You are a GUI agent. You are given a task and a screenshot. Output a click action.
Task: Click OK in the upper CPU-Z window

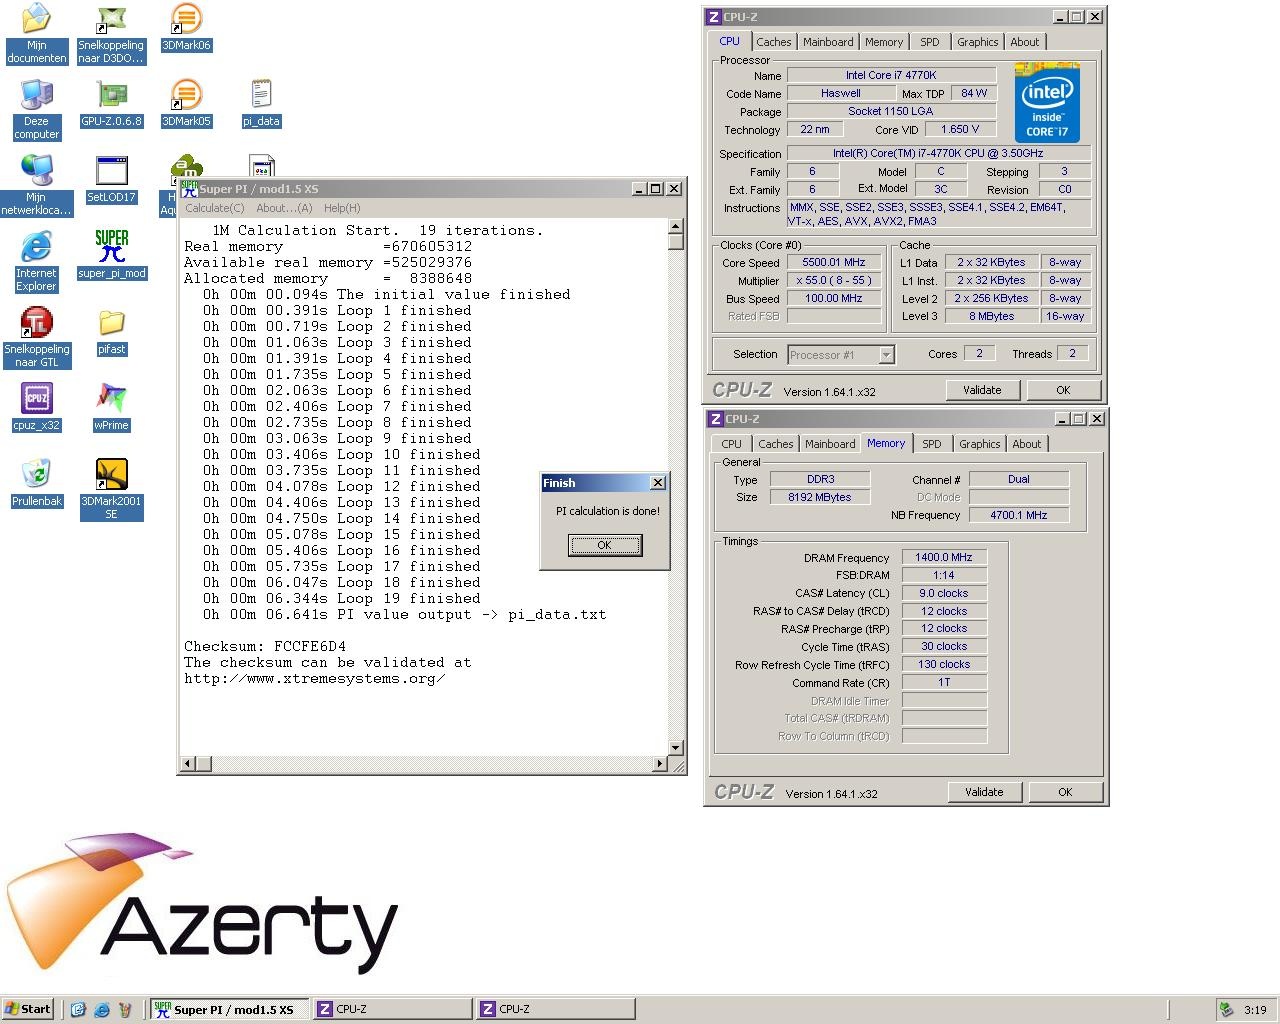pos(1063,390)
